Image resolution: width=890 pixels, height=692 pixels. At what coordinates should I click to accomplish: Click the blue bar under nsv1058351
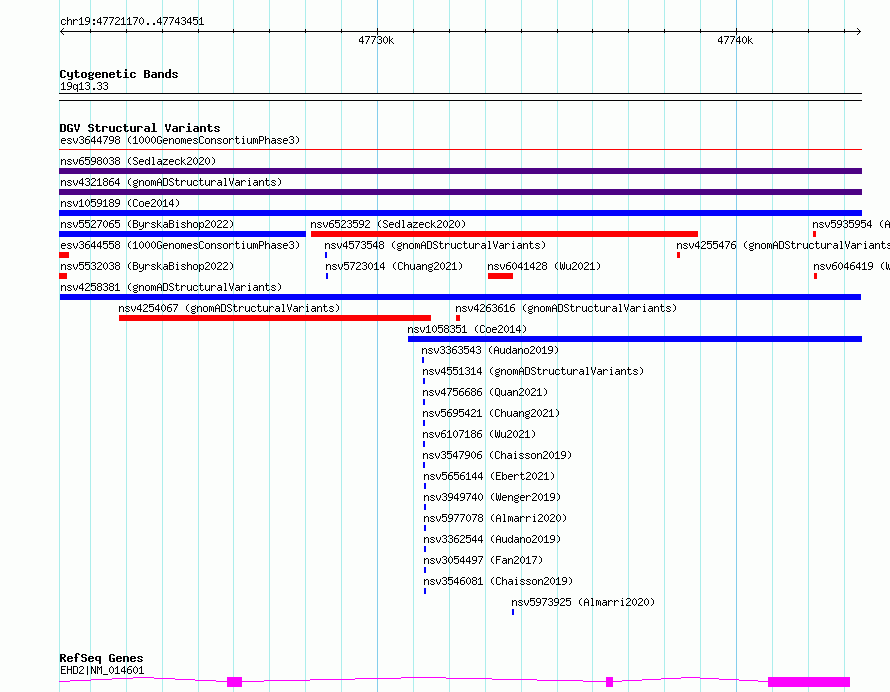coord(635,339)
